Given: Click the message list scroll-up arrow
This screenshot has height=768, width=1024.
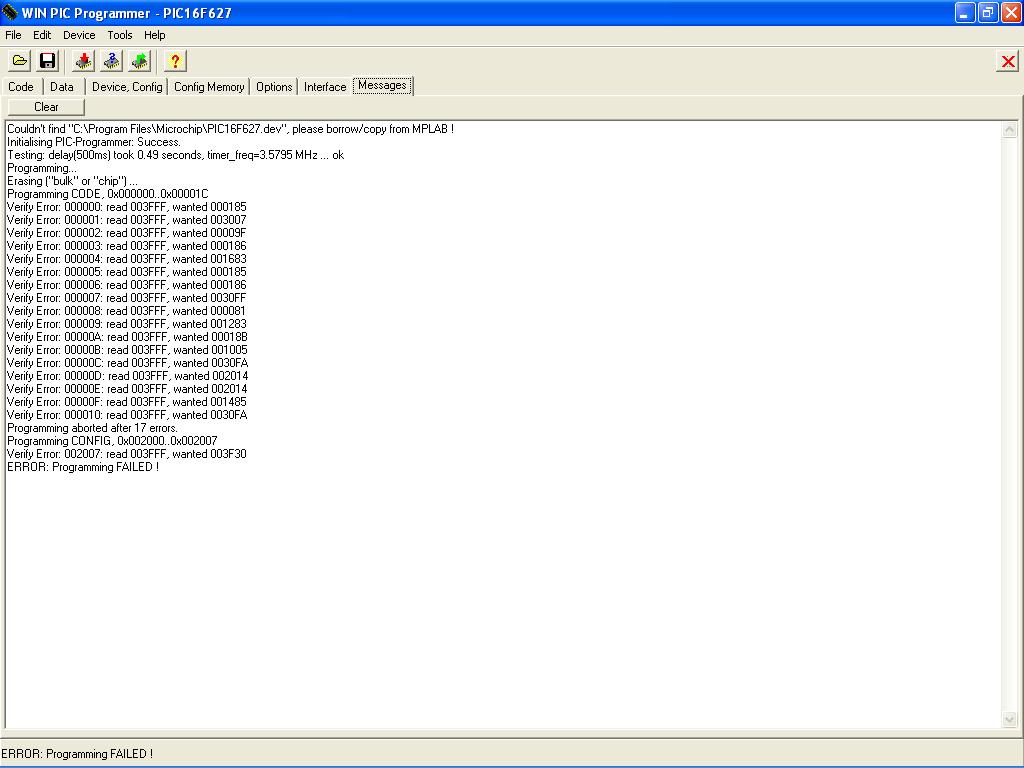Looking at the screenshot, I should click(1010, 129).
